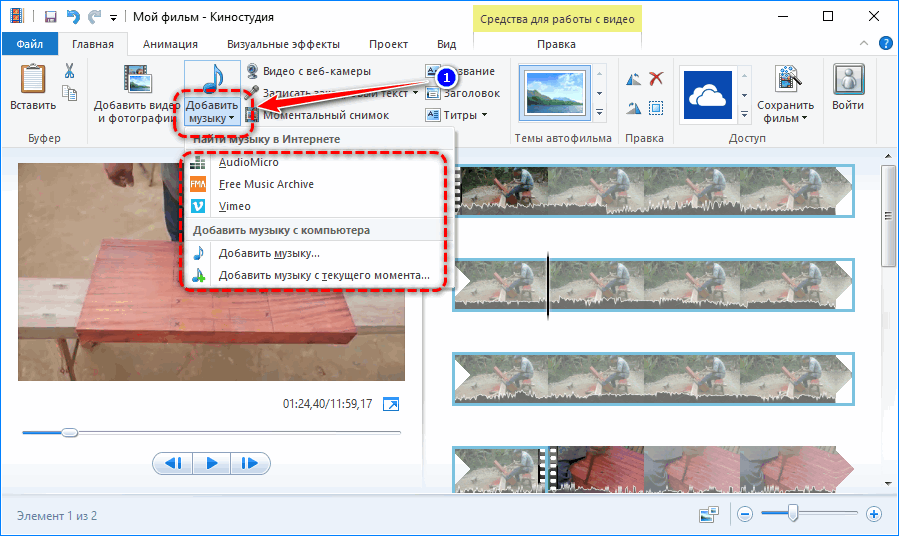The width and height of the screenshot is (899, 536).
Task: Click the next frame button
Action: click(x=250, y=463)
